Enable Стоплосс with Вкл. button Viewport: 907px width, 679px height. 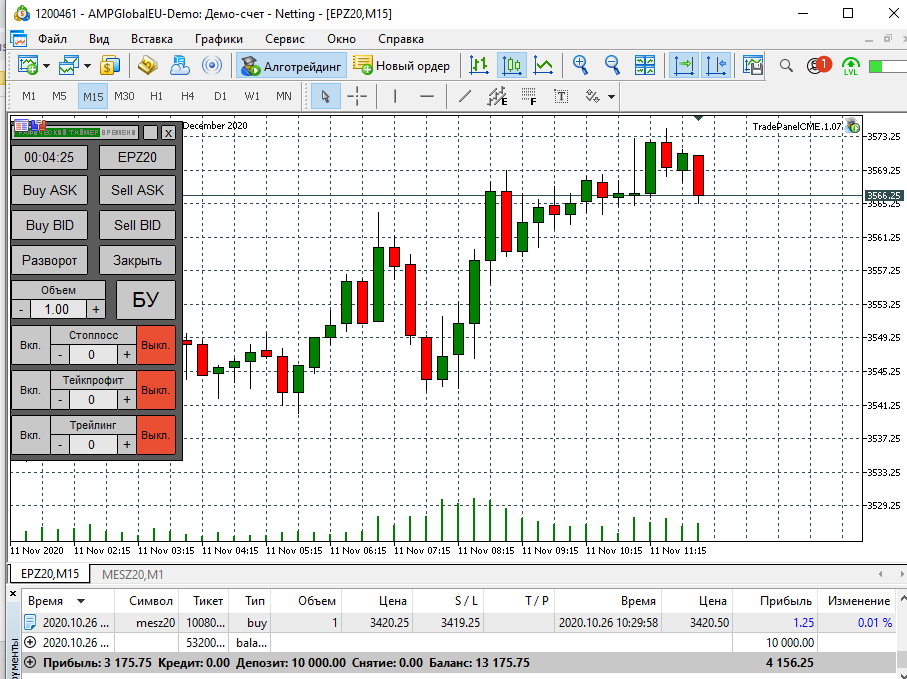(31, 345)
